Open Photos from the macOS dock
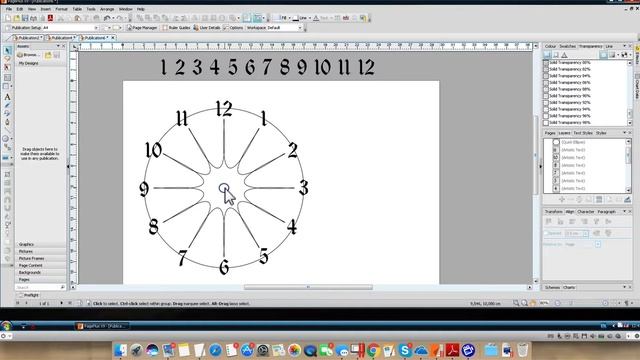 (294, 350)
